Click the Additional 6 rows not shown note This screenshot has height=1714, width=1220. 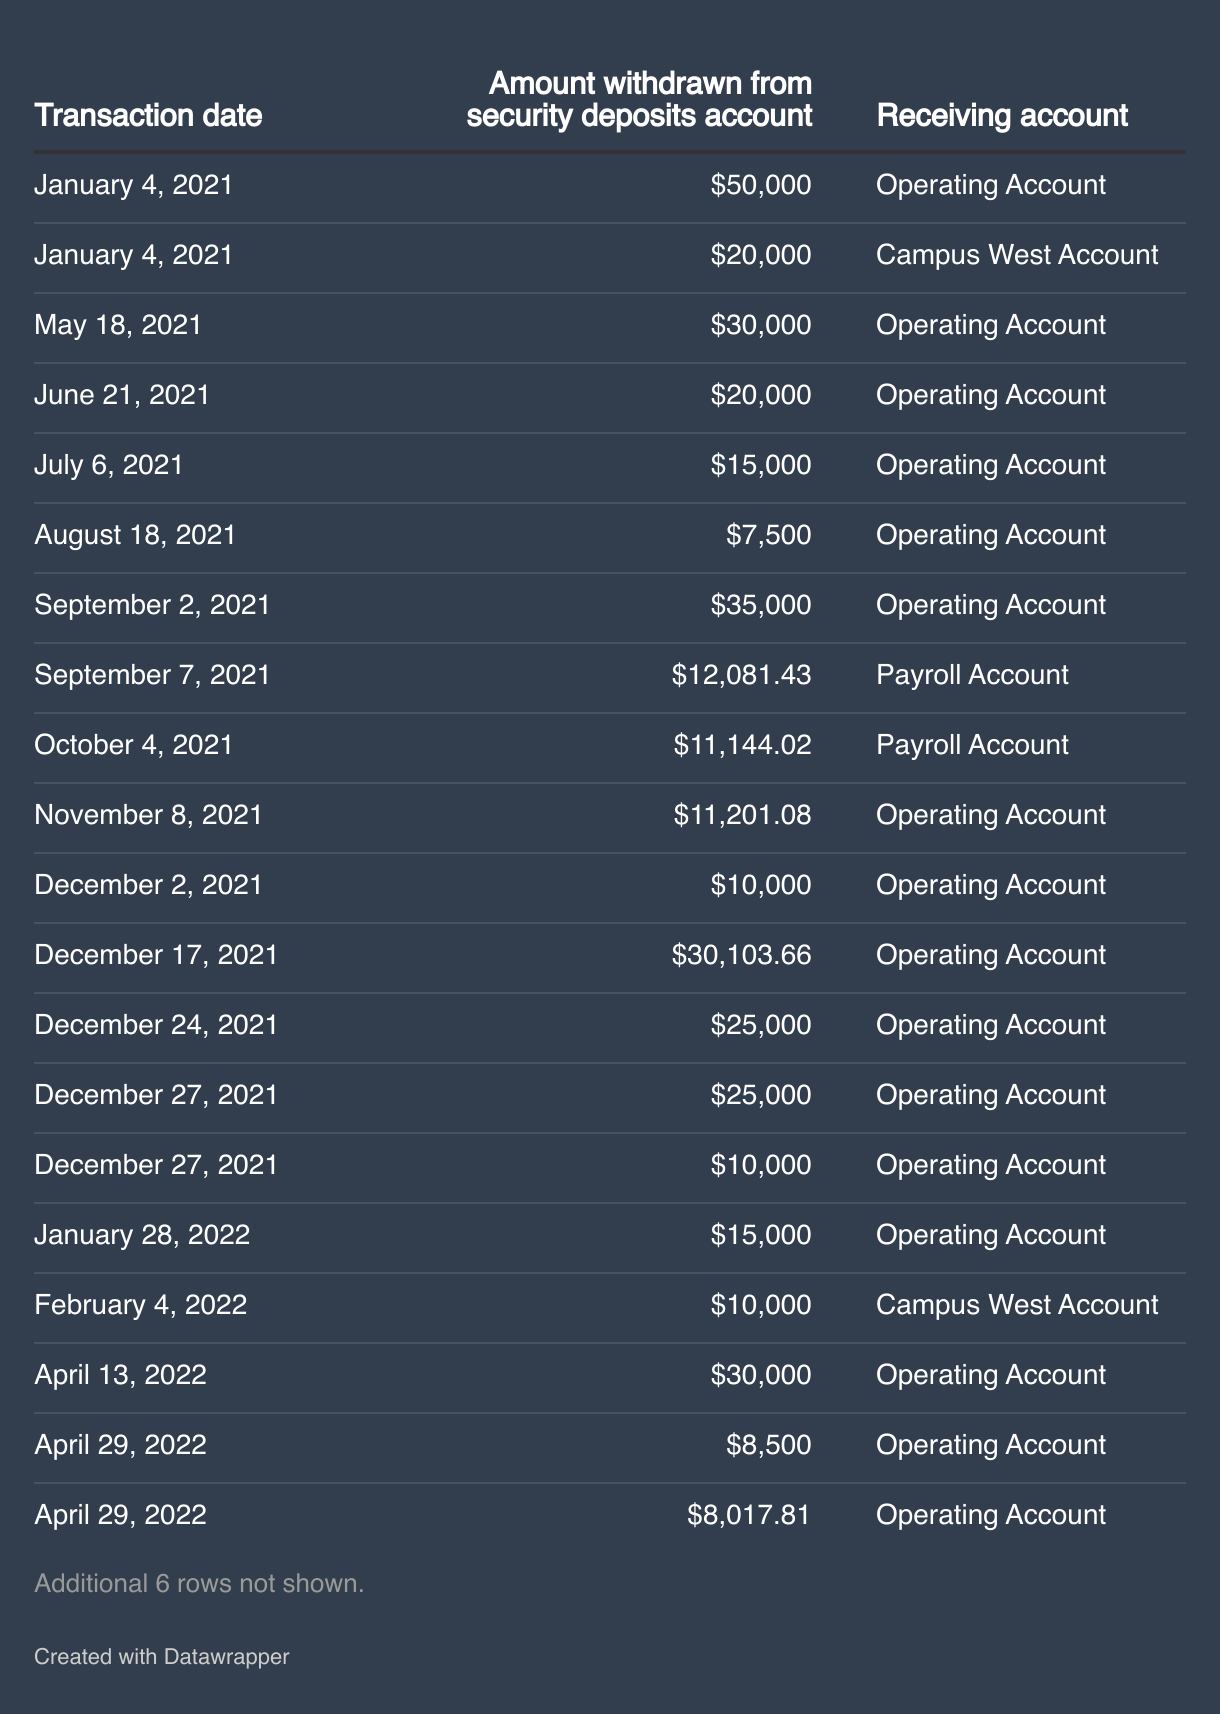(199, 1583)
